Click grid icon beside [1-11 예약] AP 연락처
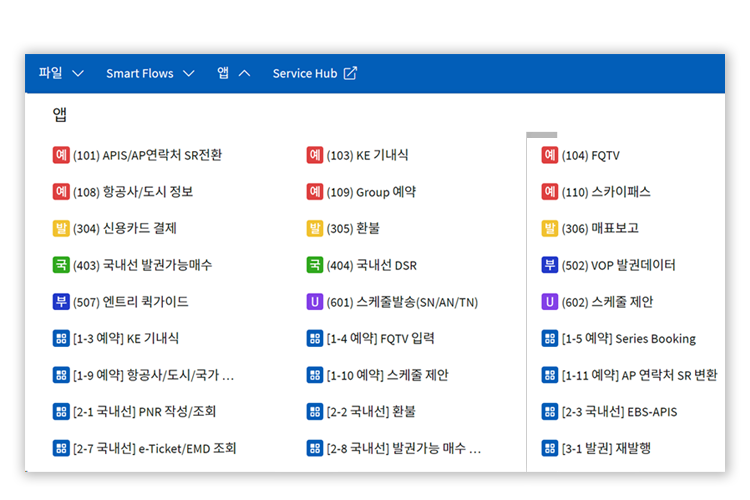Viewport: 750px width, 500px height. pyautogui.click(x=550, y=375)
